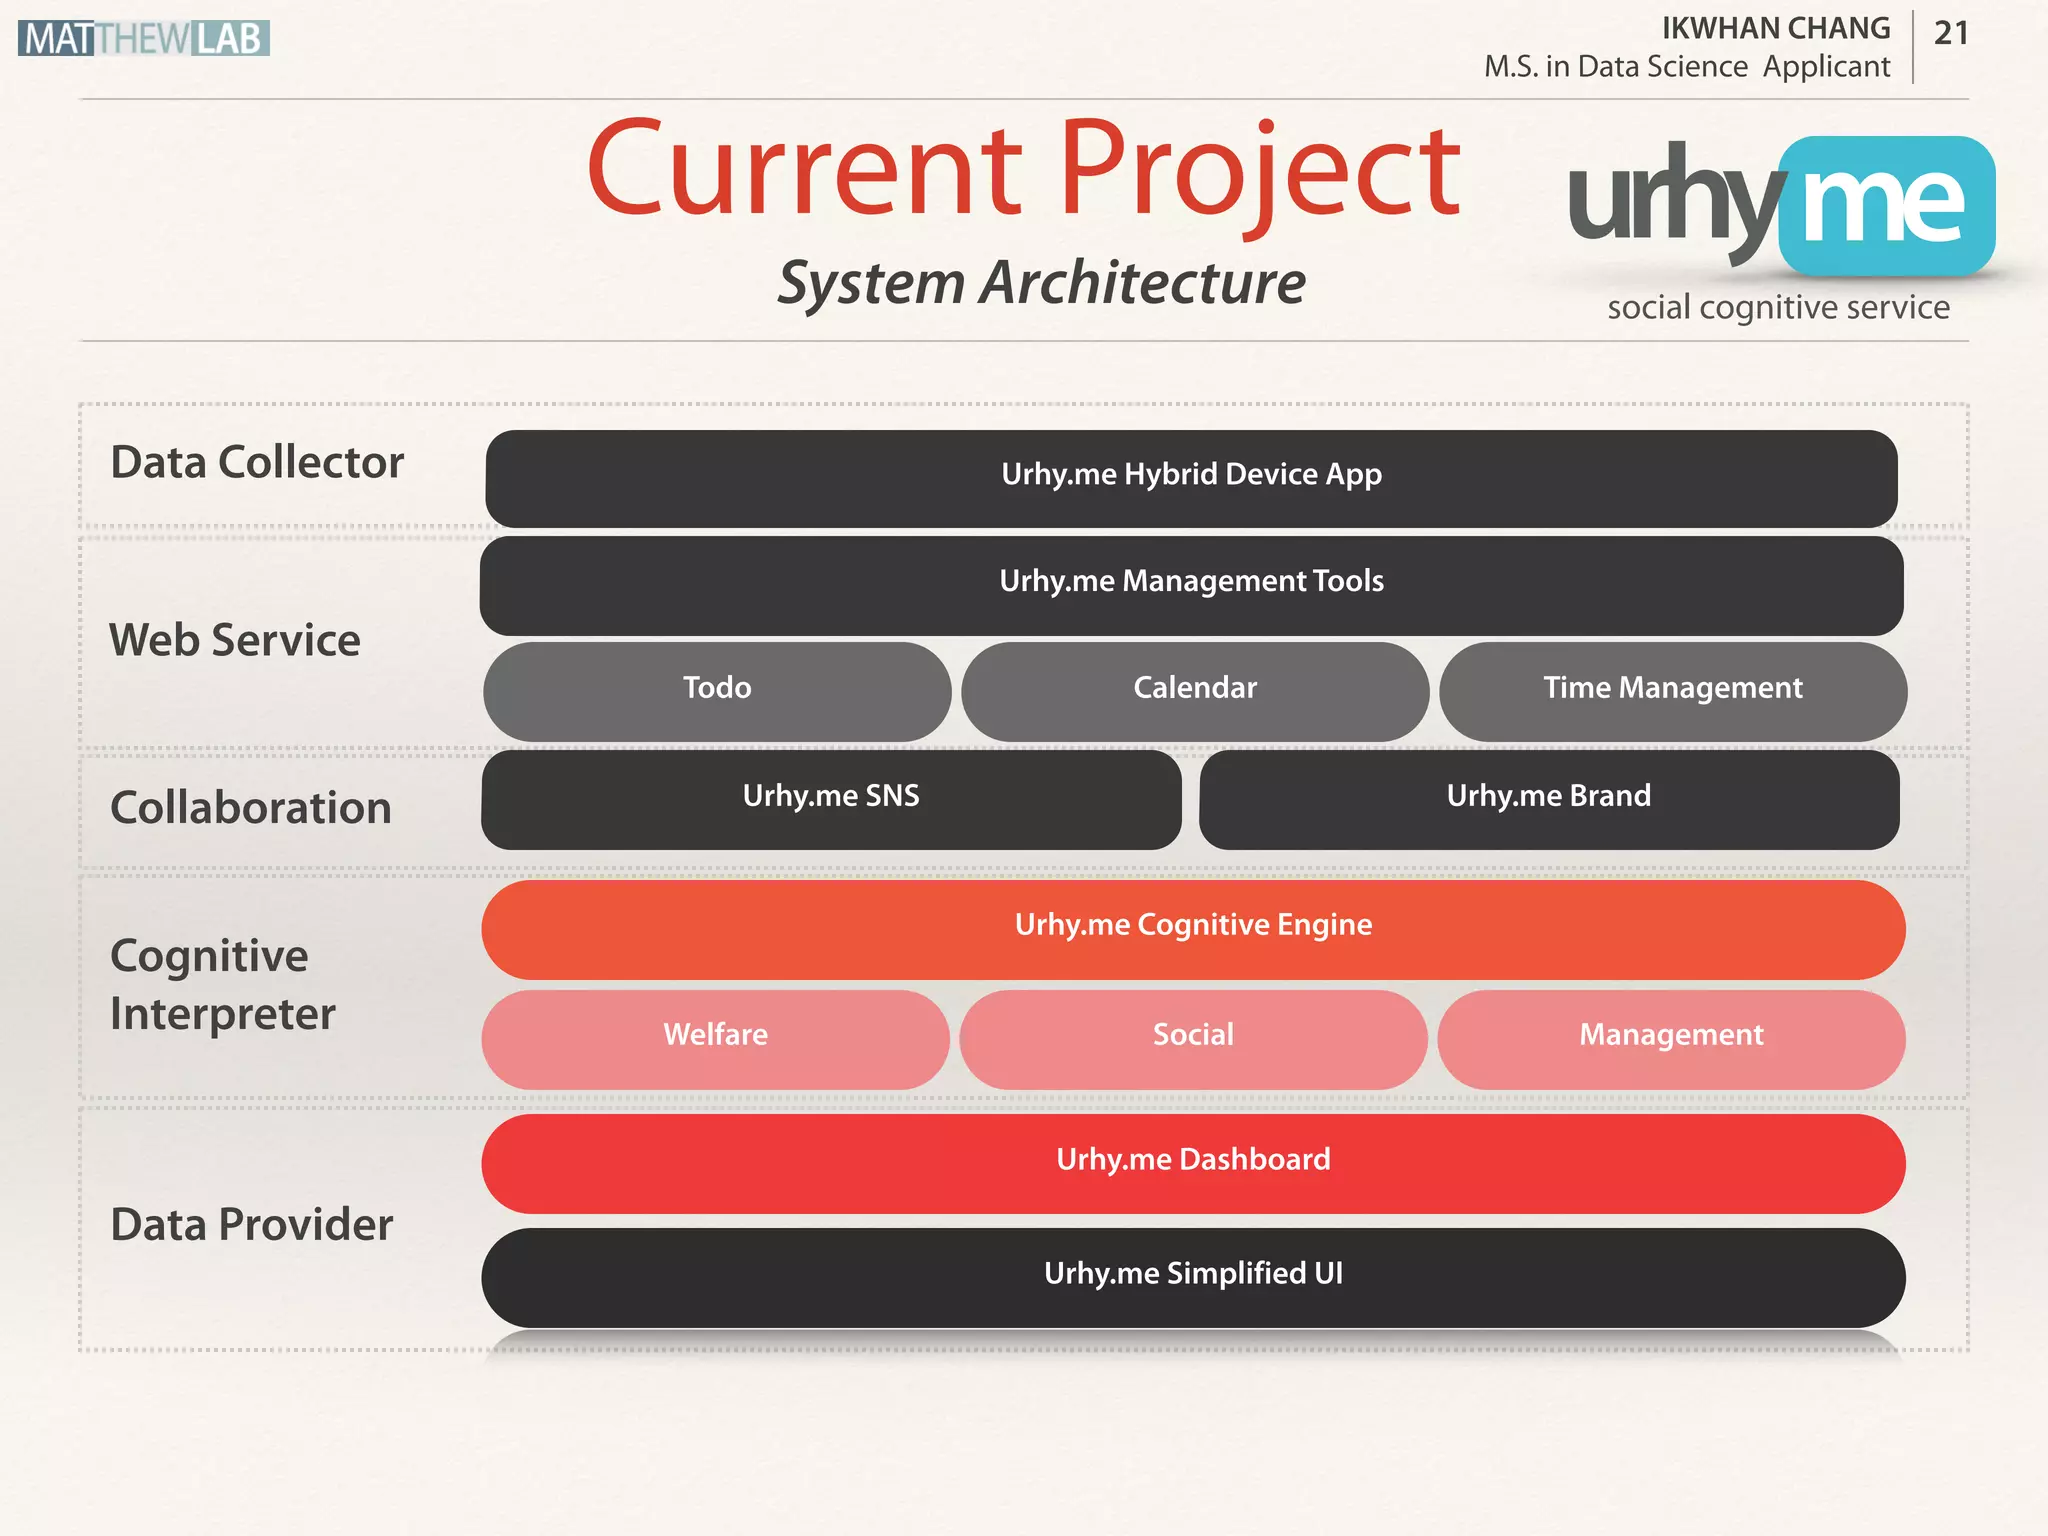The width and height of the screenshot is (2048, 1536).
Task: Click the Data Collector label
Action: pyautogui.click(x=257, y=463)
